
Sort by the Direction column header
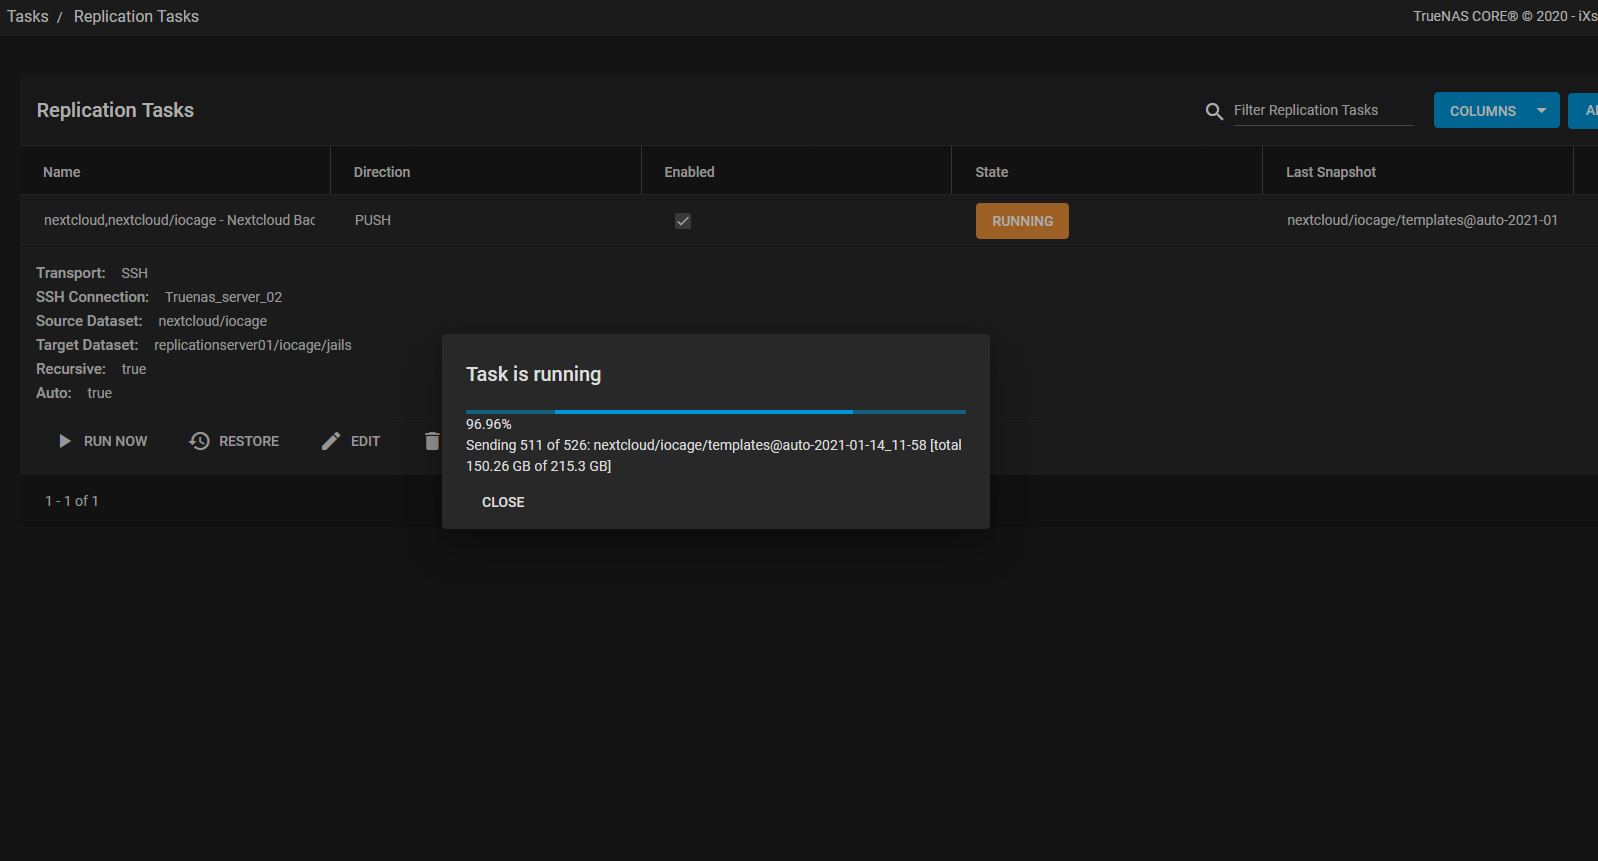[x=382, y=172]
